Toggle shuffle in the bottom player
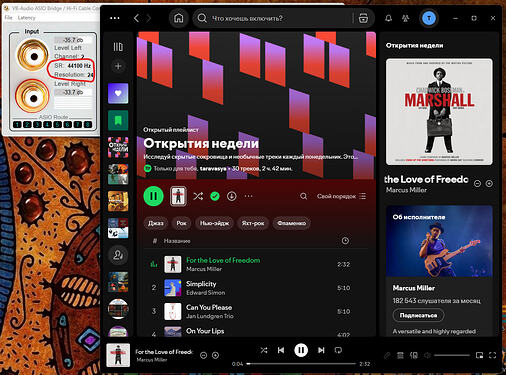Viewport: 506px width, 375px height. point(264,350)
